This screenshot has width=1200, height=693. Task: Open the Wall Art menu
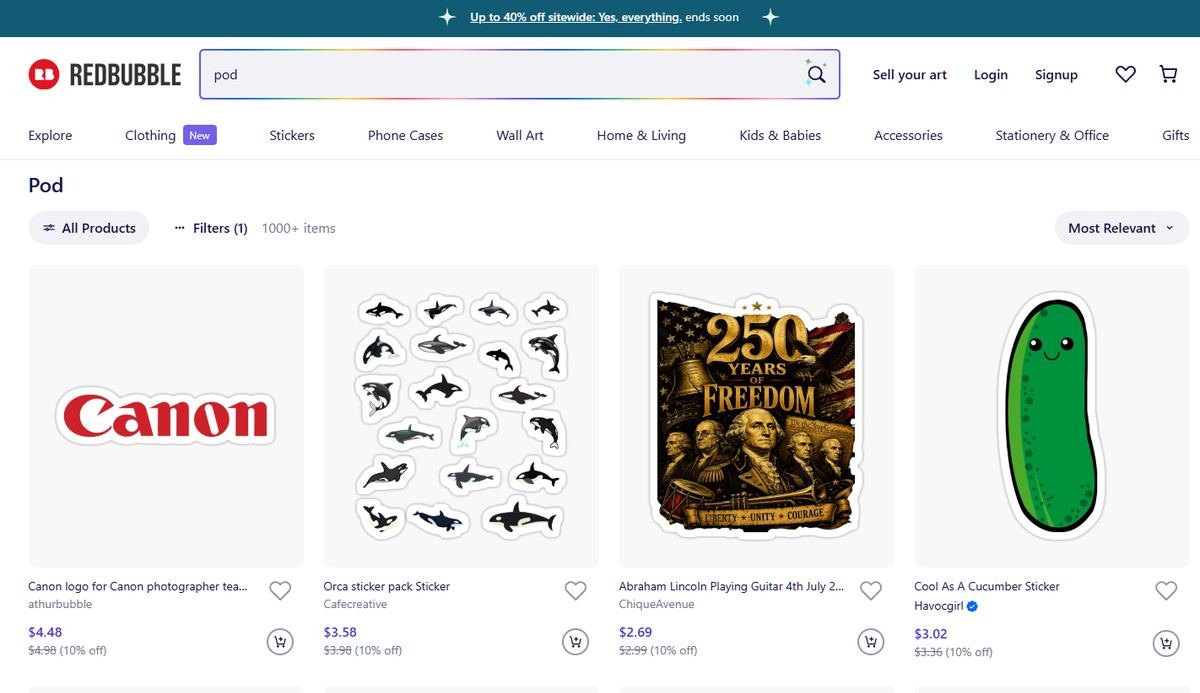pos(520,135)
